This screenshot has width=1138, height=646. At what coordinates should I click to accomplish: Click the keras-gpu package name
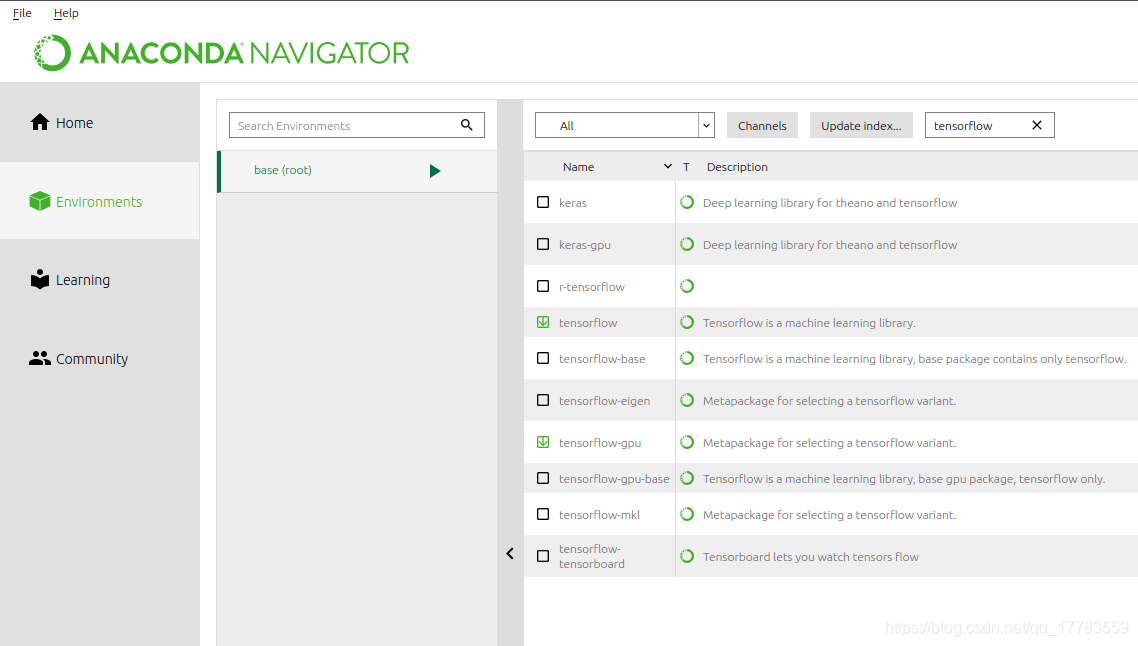point(585,245)
